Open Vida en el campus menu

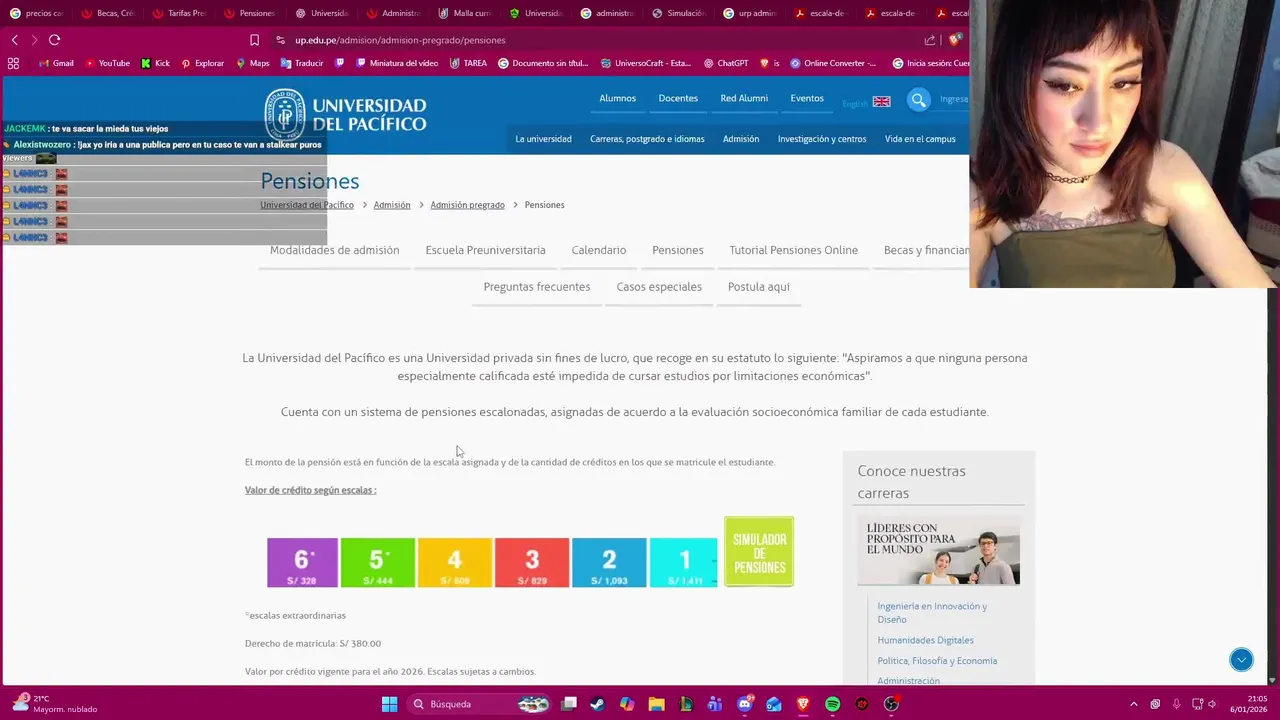point(920,139)
